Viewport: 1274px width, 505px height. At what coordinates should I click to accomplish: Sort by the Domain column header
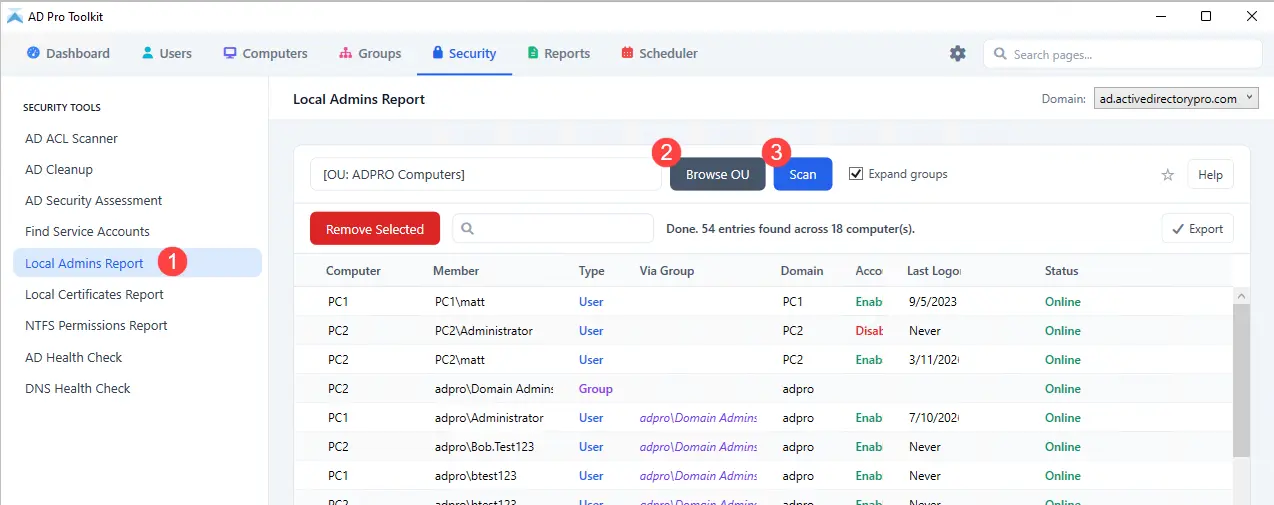pos(802,271)
